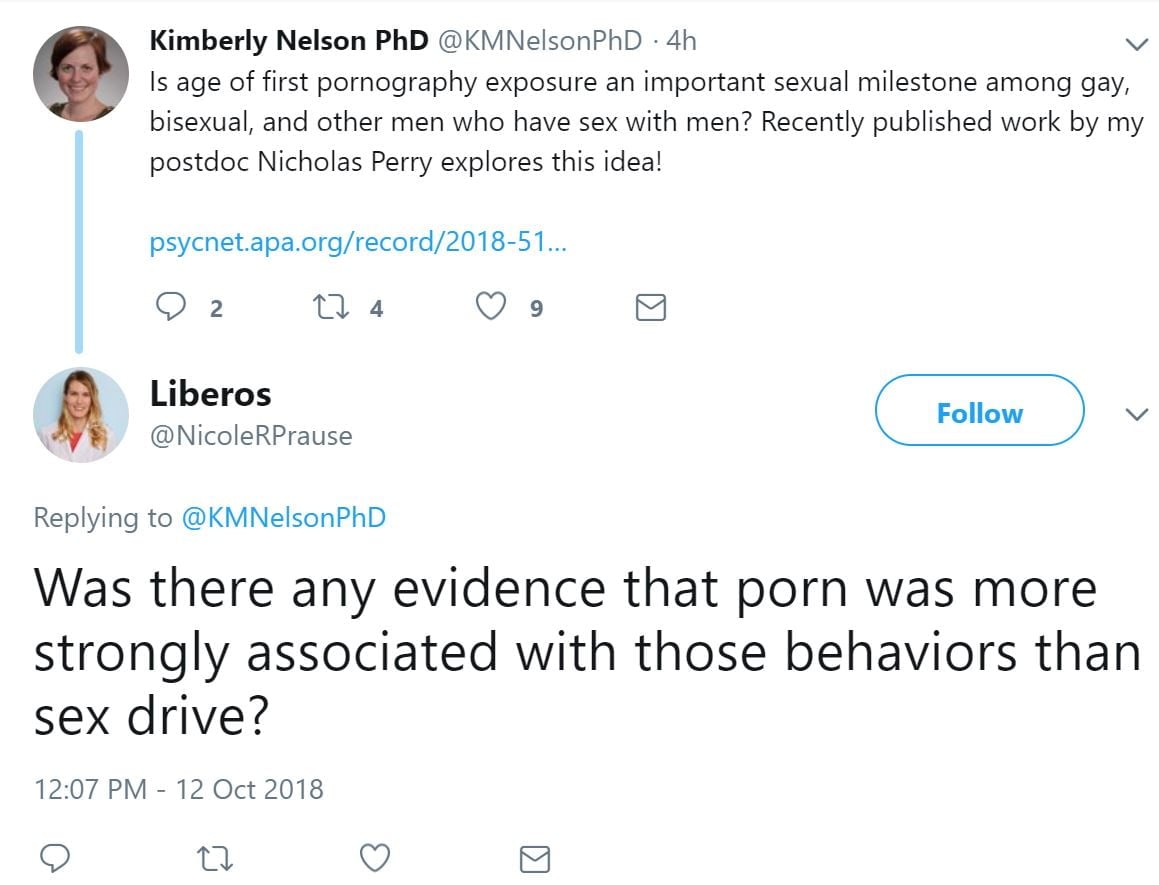
Task: Open the more options chevron on Kimberly's tweet
Action: point(1136,44)
